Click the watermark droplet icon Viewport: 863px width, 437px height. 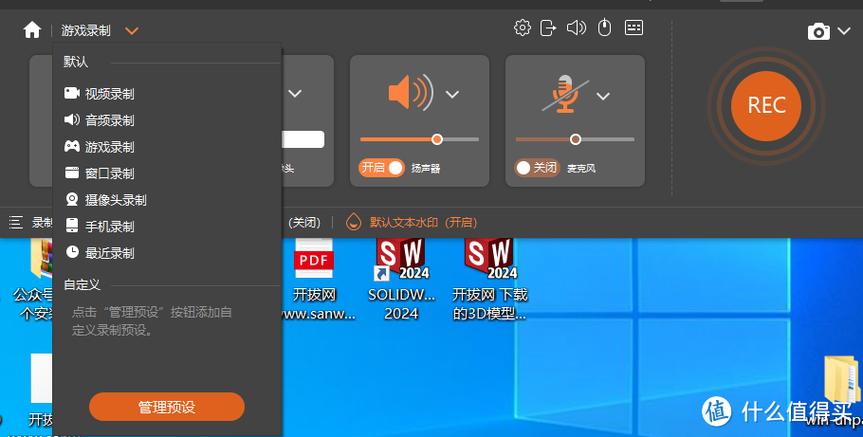pos(353,222)
